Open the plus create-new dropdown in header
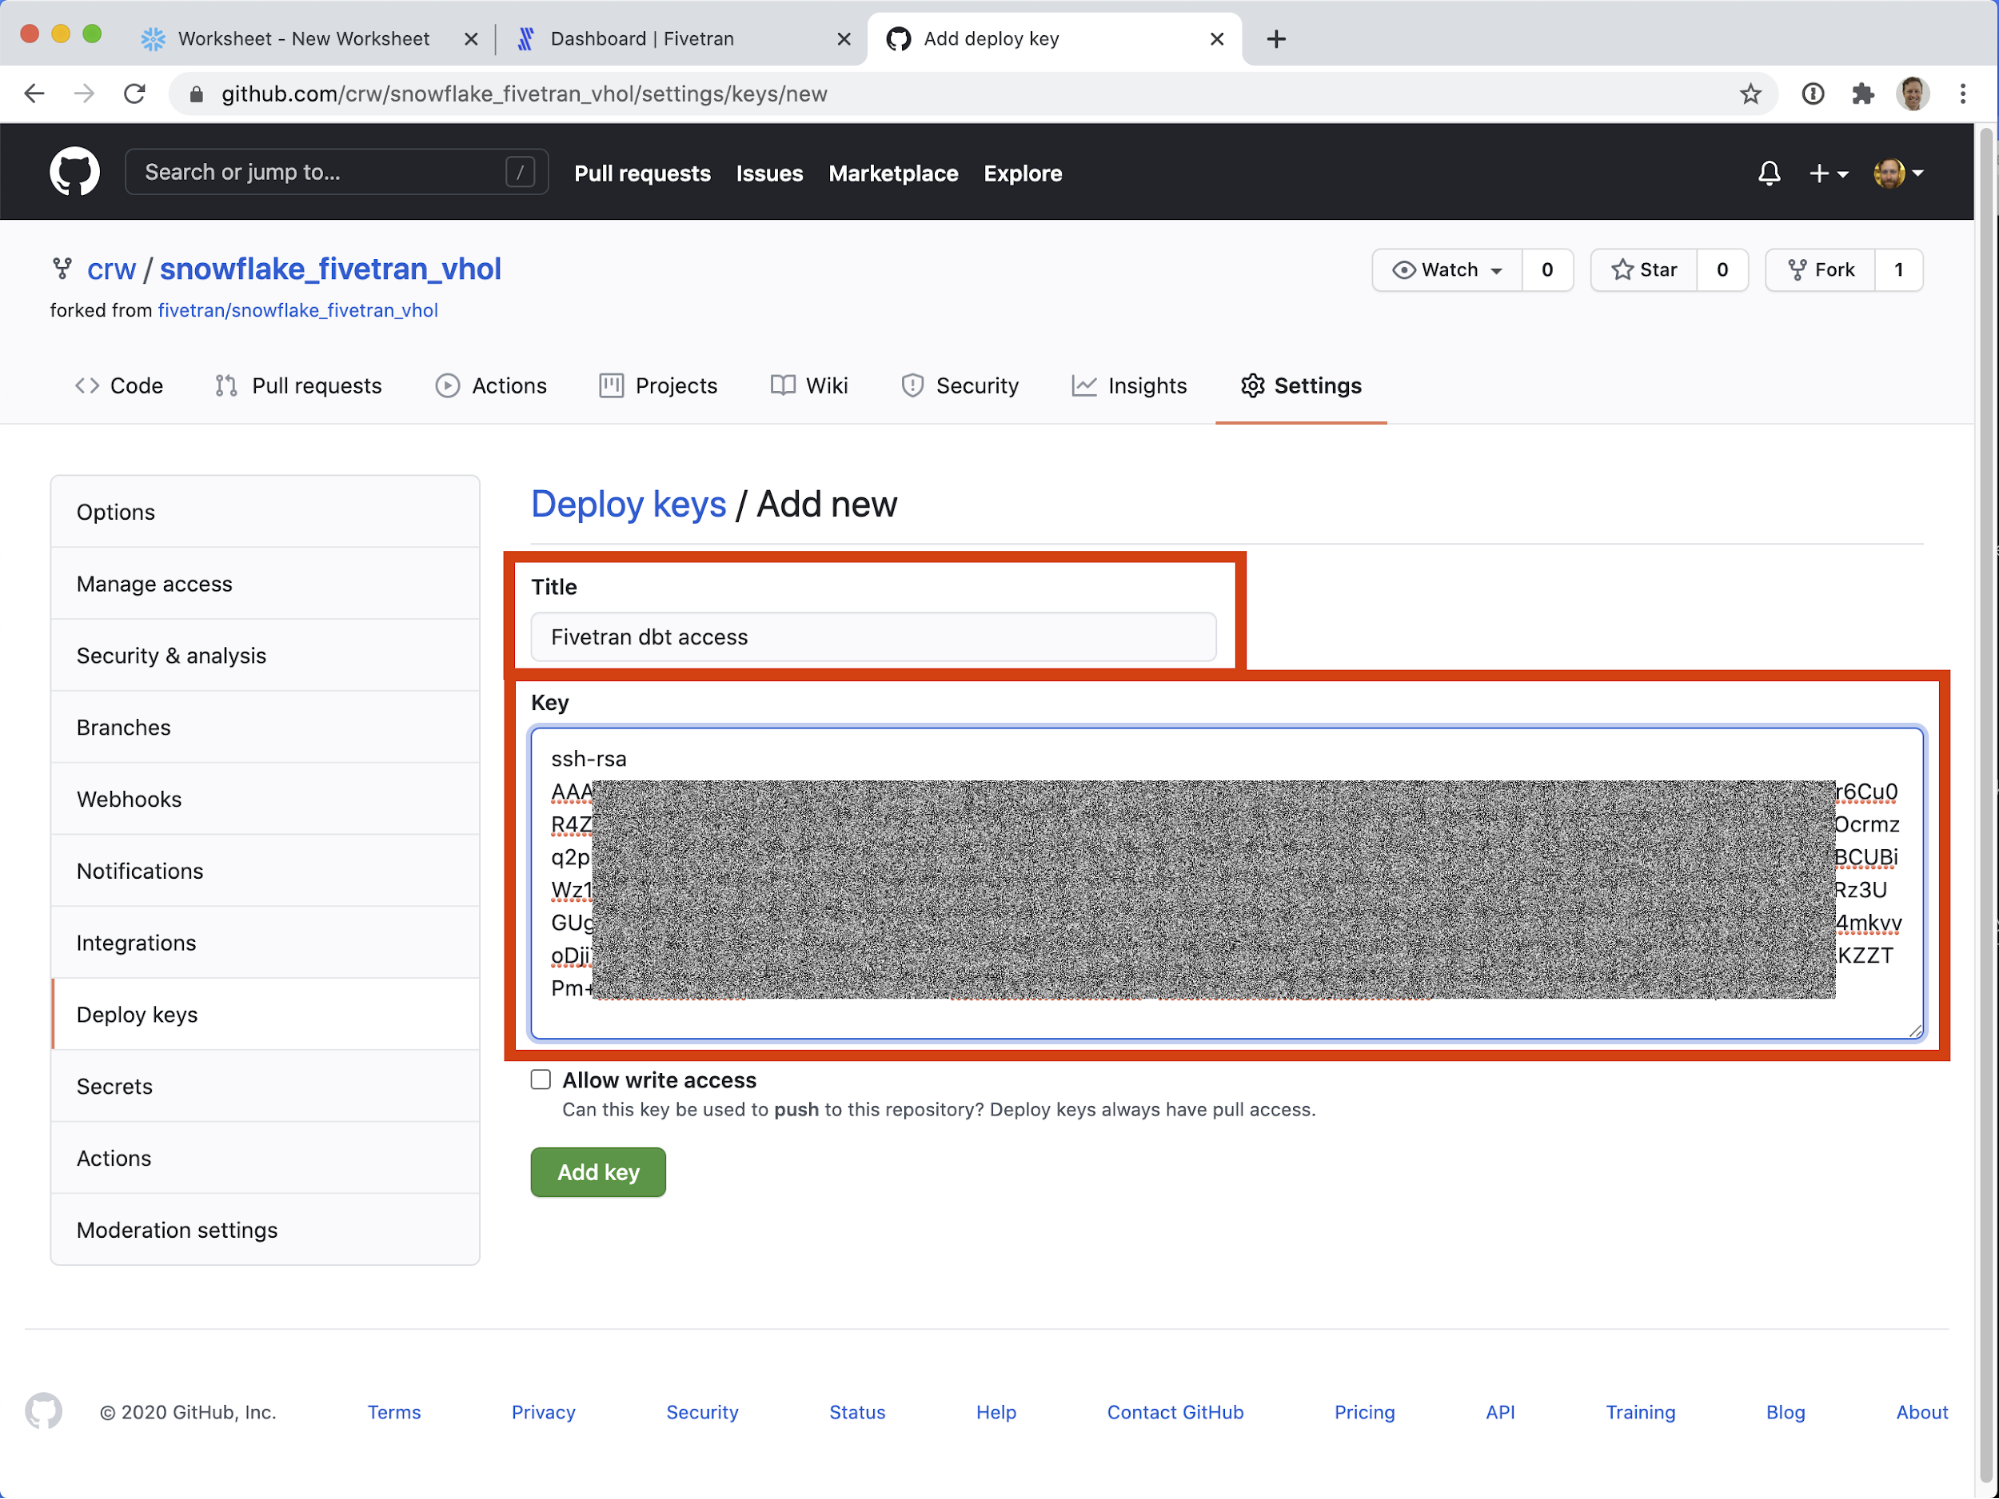The height and width of the screenshot is (1499, 1999). [x=1827, y=173]
